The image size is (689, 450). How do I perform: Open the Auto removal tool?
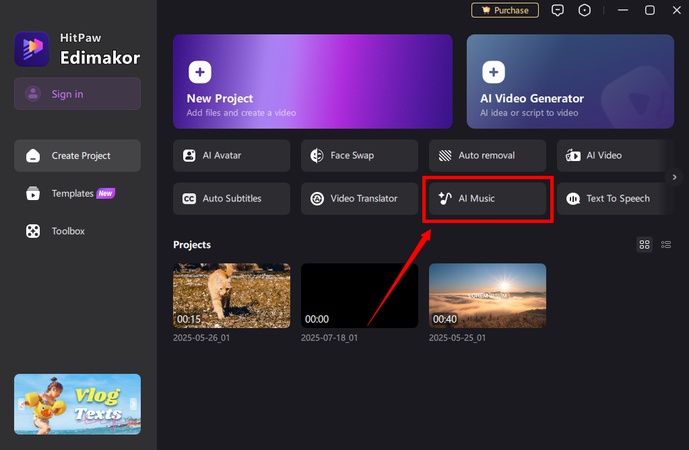click(487, 156)
